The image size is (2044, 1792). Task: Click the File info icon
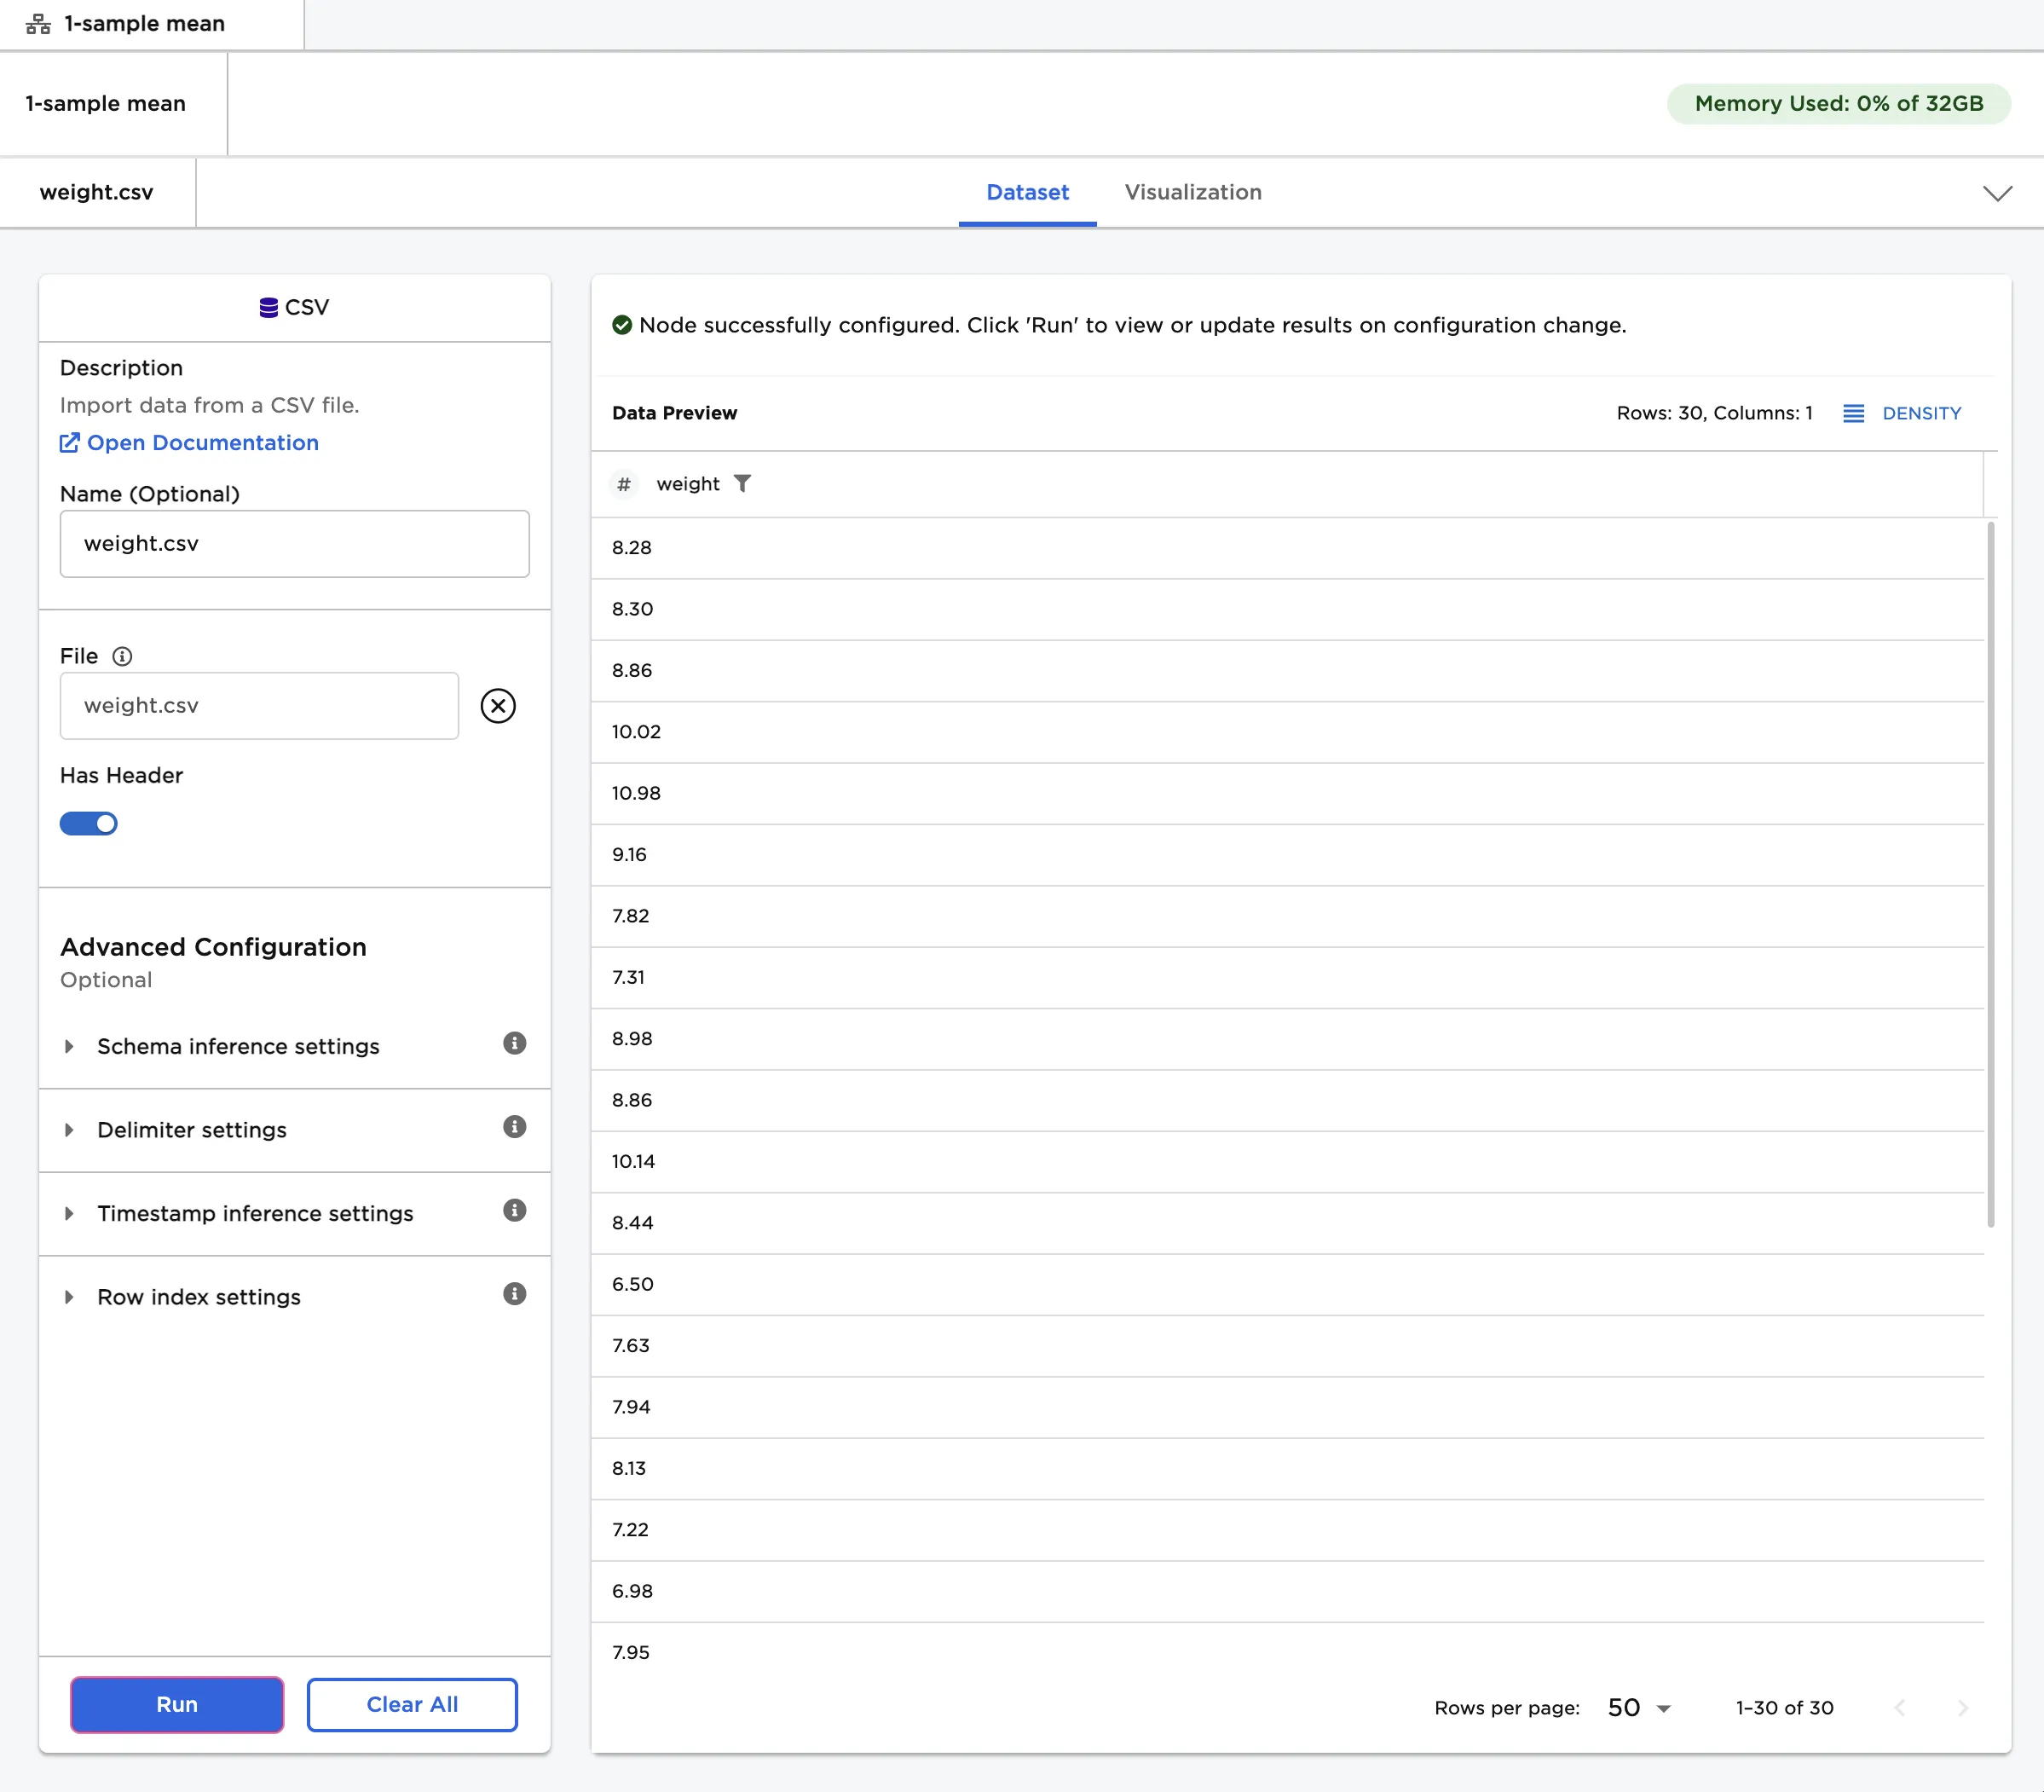tap(122, 656)
